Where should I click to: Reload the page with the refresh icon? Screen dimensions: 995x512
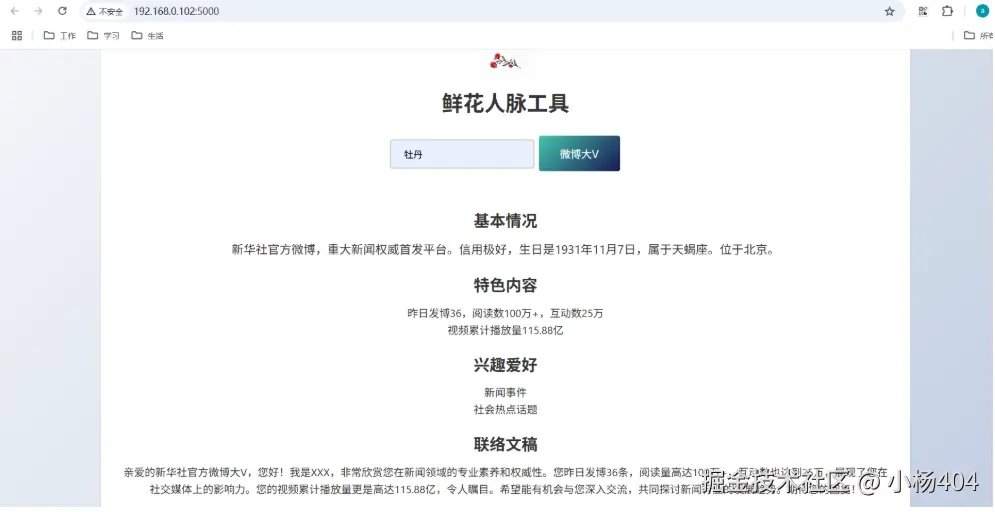(x=62, y=11)
